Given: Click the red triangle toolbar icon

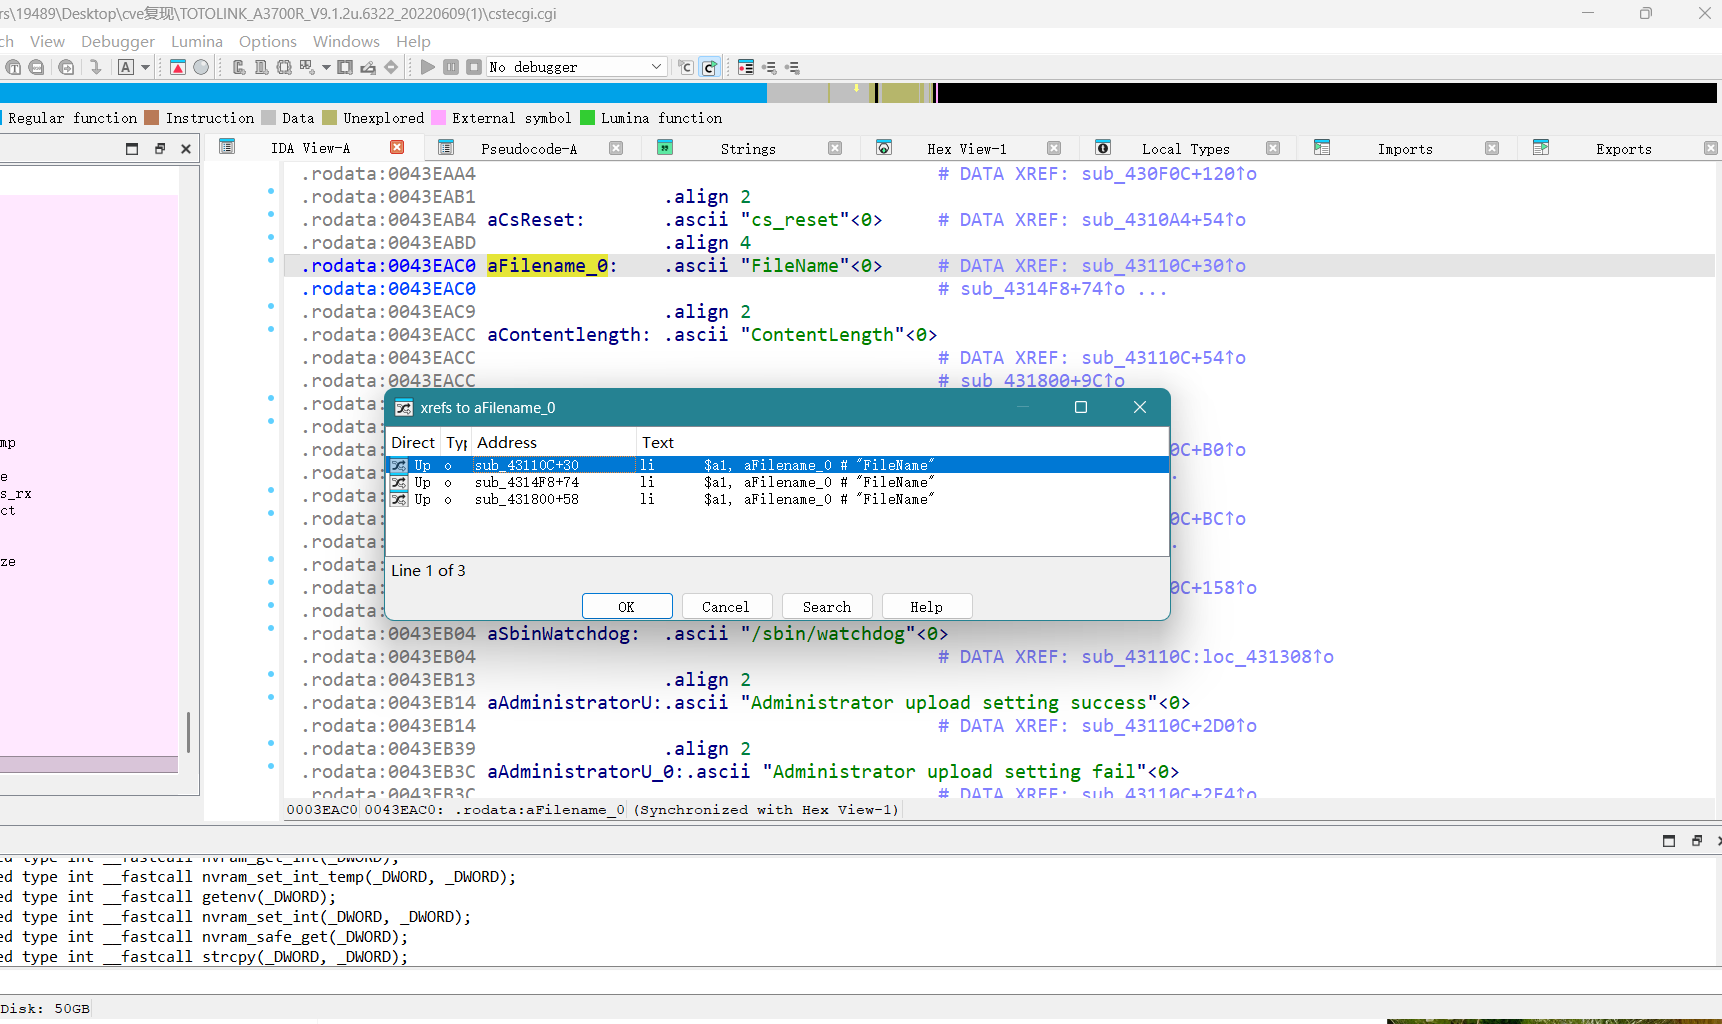Looking at the screenshot, I should 178,67.
